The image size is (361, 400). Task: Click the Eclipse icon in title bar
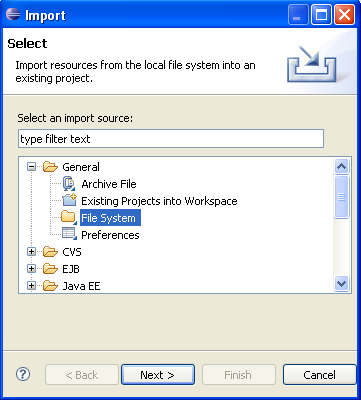13,15
